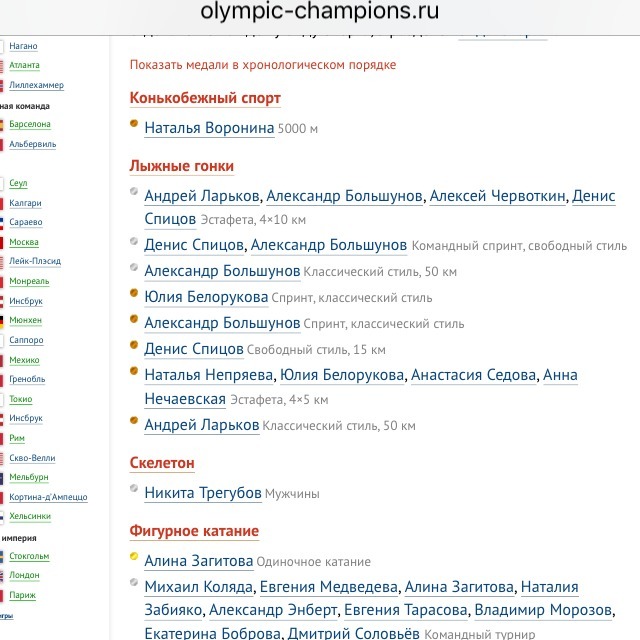This screenshot has width=640, height=640.
Task: Click the medal icon beside Свободный стиль, 15 км
Action: 135,346
